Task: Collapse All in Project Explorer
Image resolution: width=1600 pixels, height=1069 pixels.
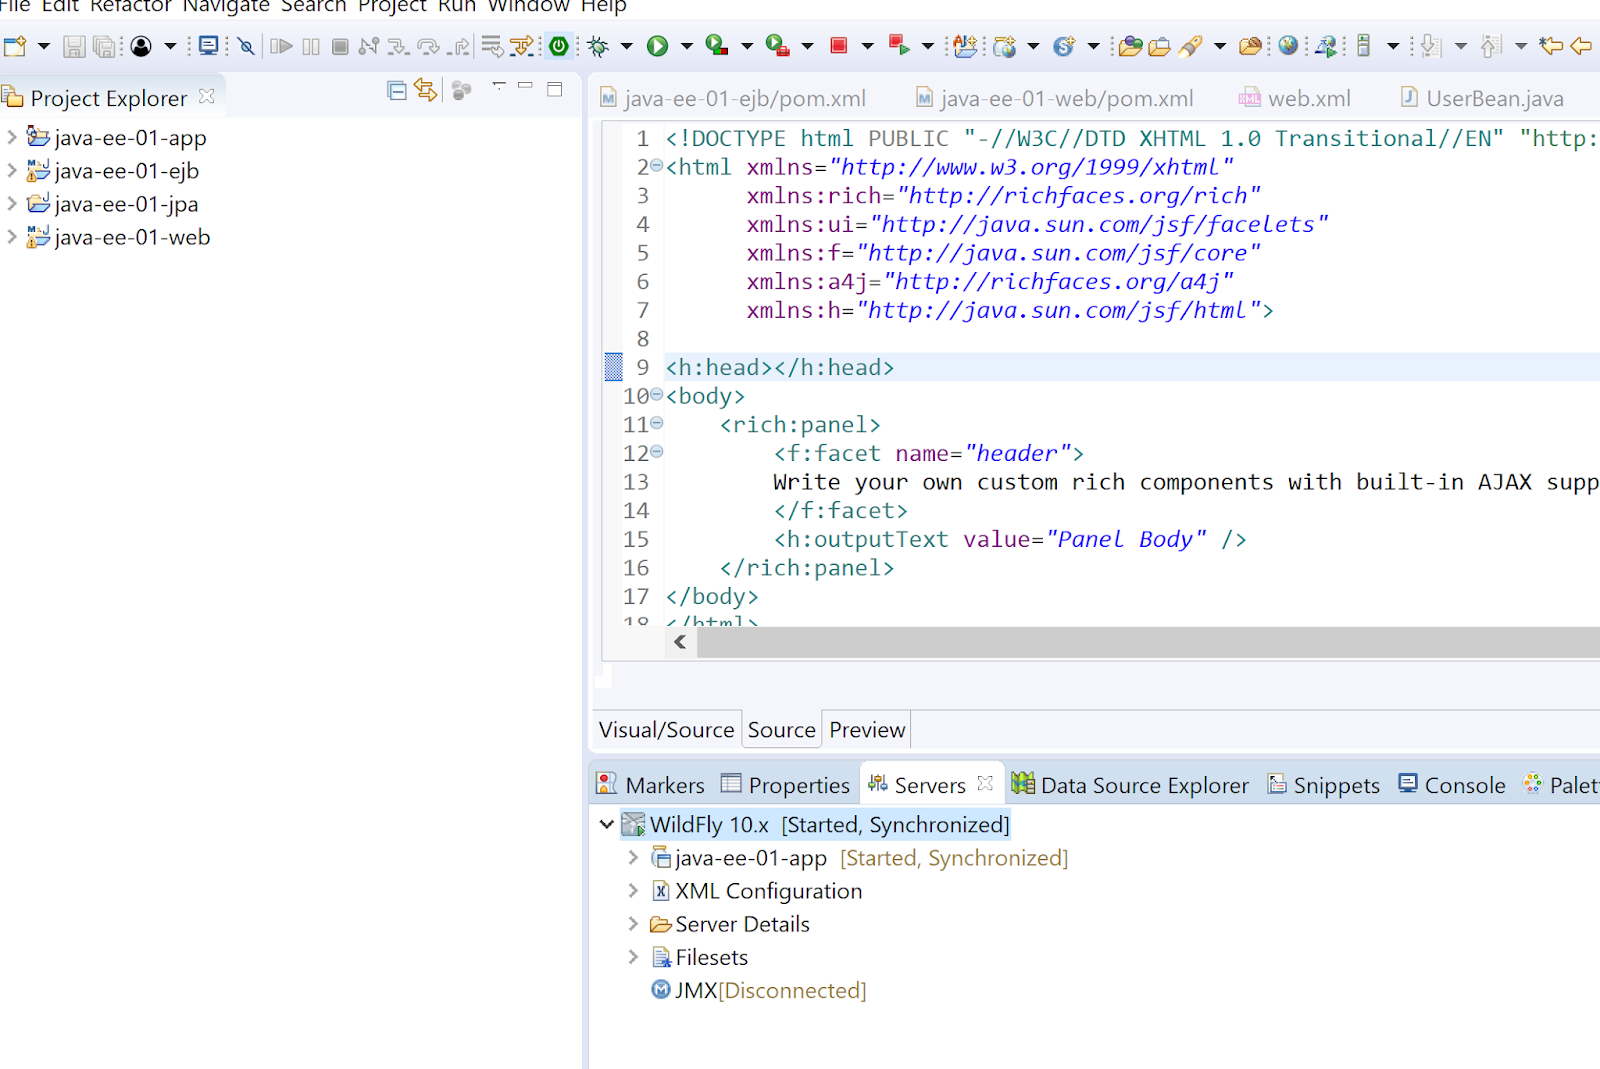Action: click(397, 90)
